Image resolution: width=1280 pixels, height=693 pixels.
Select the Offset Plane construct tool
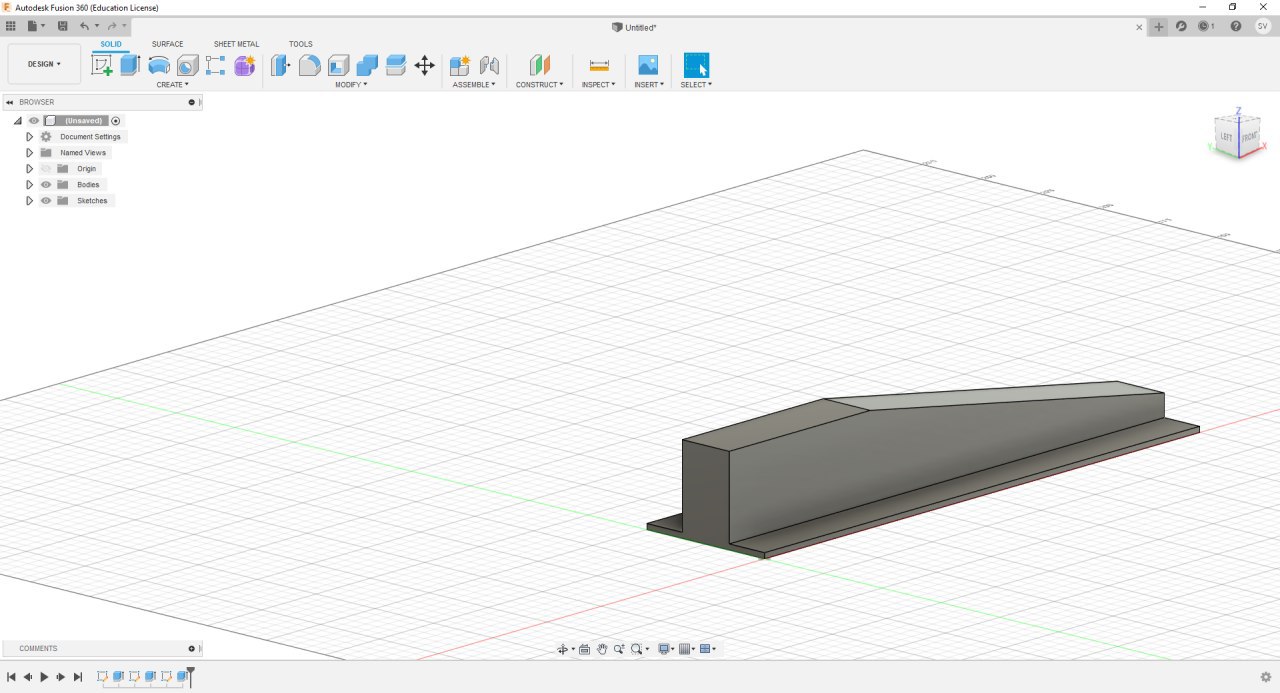pos(540,66)
